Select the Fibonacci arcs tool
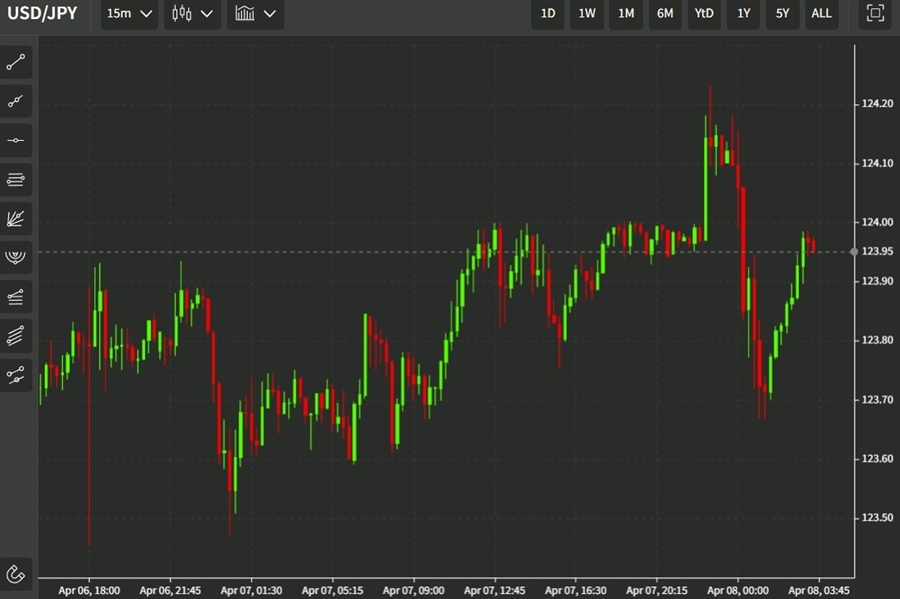The image size is (900, 599). click(16, 257)
